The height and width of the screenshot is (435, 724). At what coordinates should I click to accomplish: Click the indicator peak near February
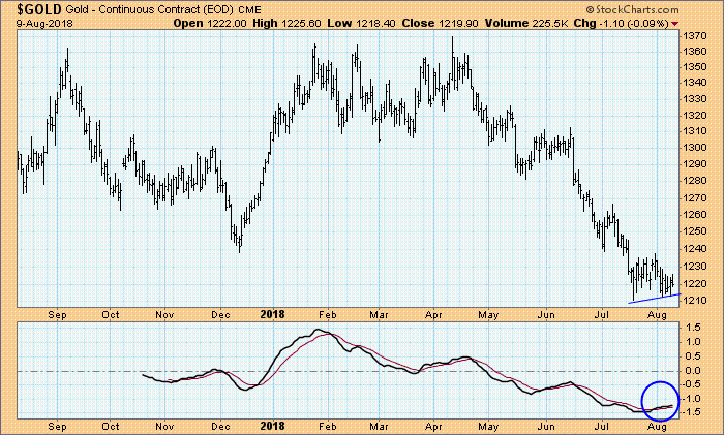point(320,330)
